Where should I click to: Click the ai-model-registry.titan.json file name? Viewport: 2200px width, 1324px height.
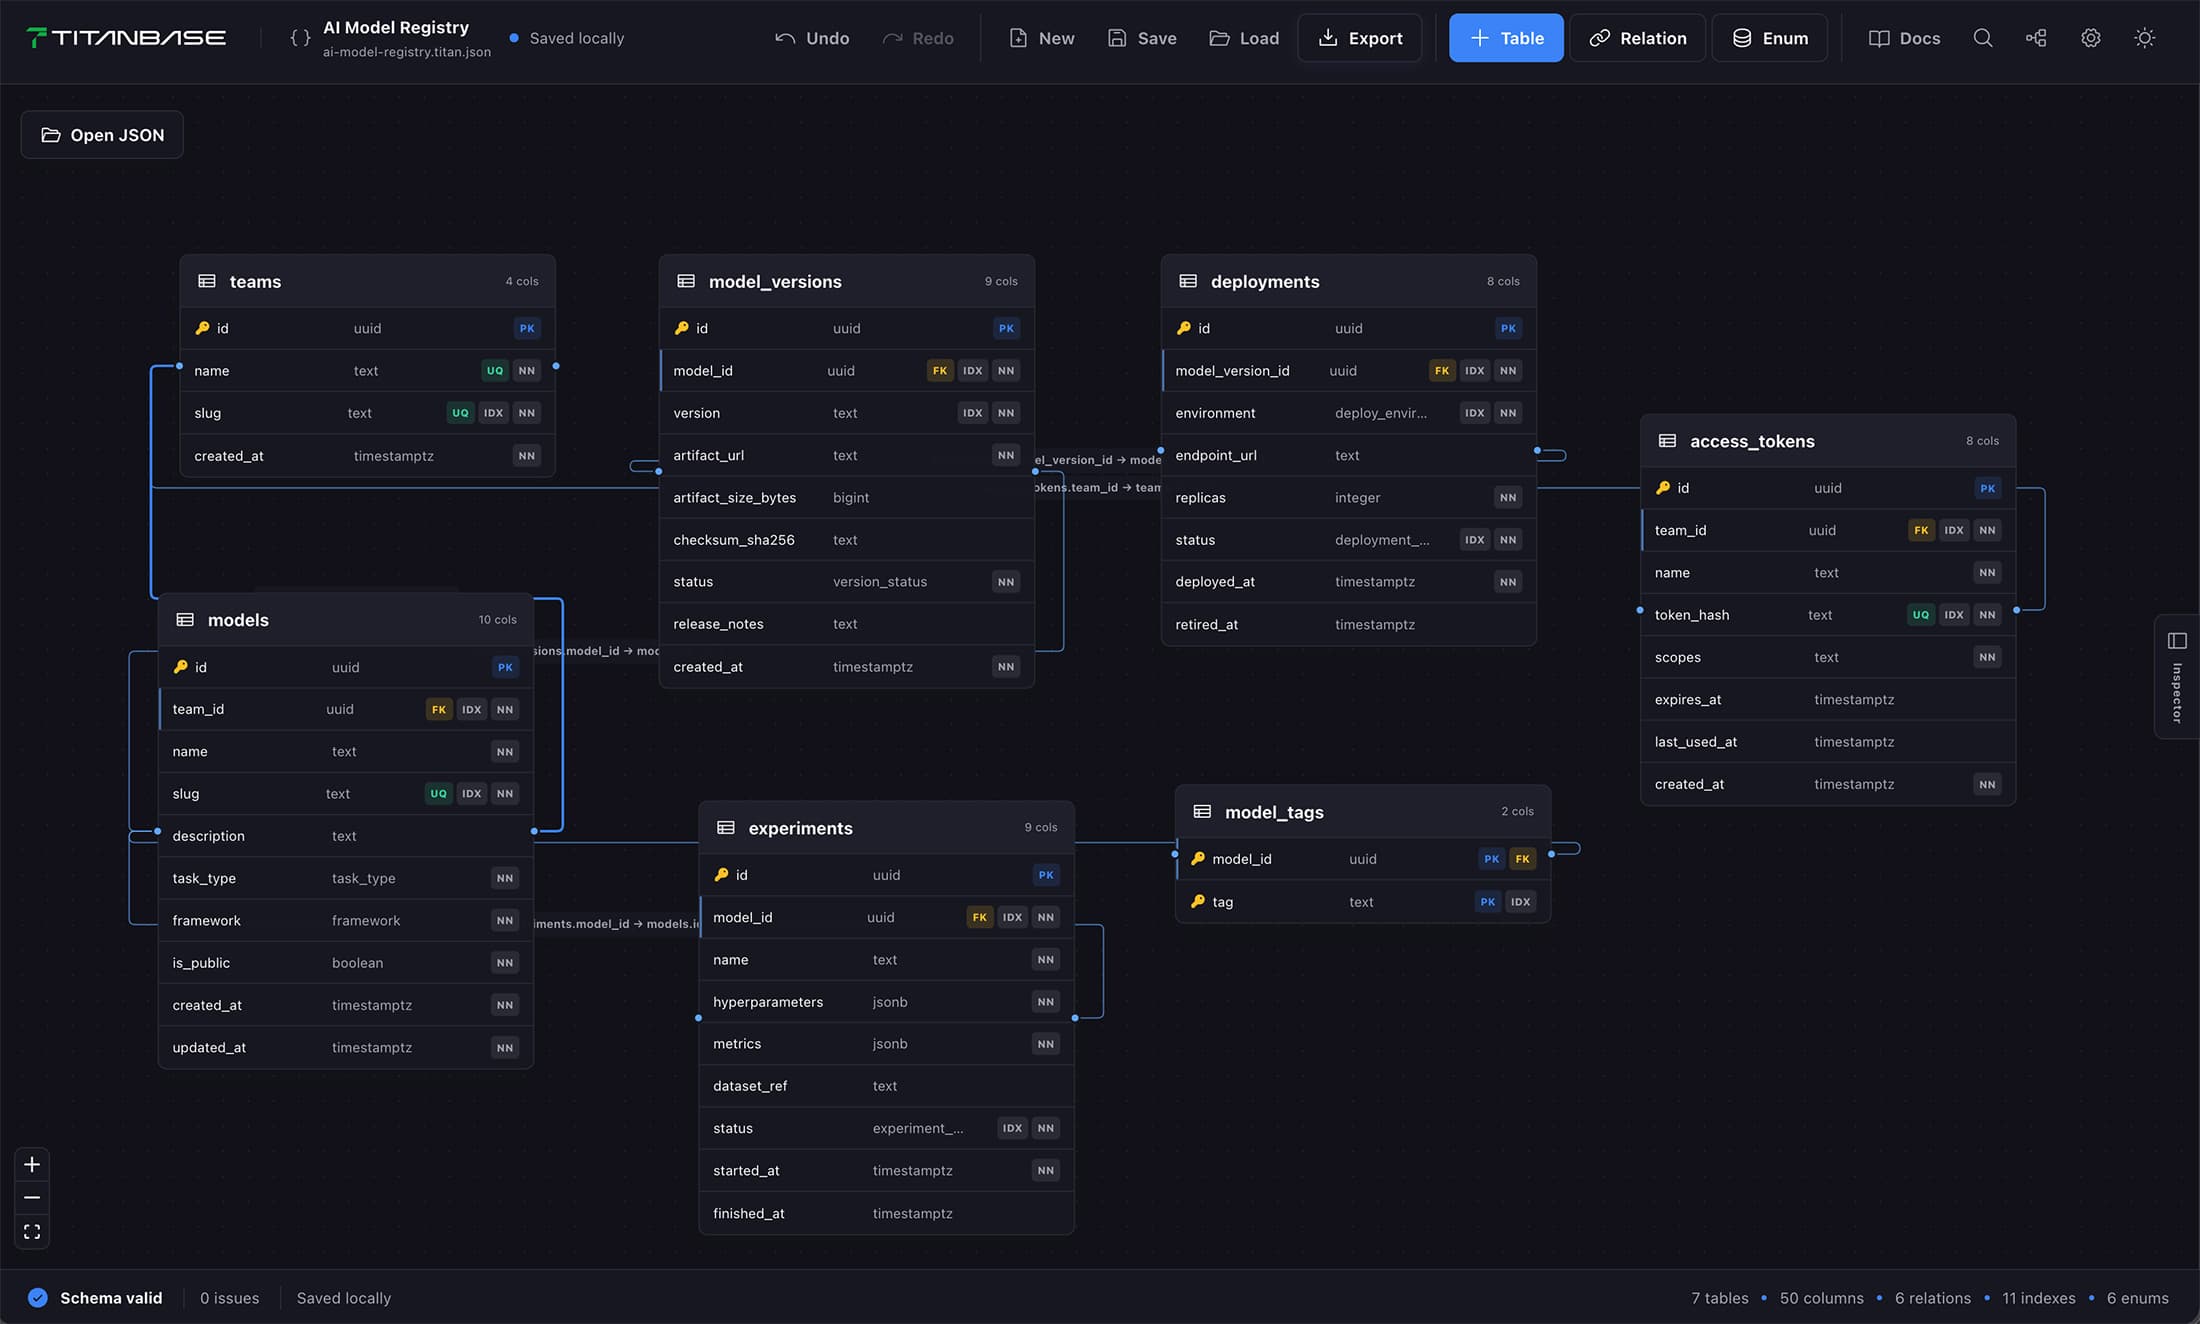[407, 52]
